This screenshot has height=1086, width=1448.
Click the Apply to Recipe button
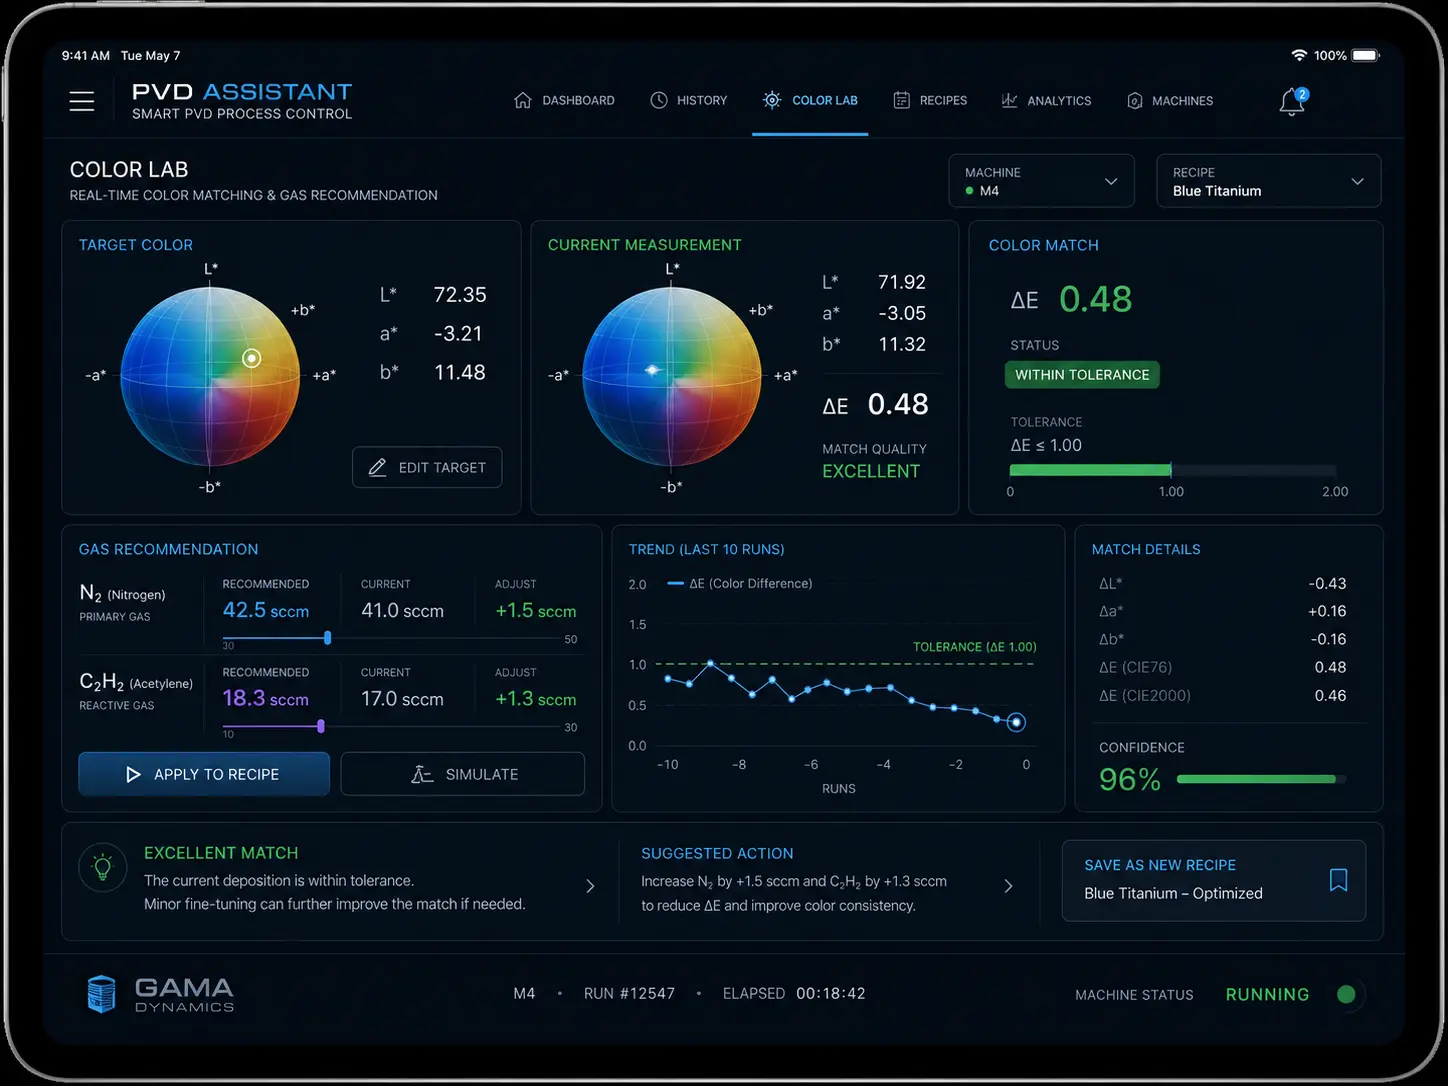204,774
